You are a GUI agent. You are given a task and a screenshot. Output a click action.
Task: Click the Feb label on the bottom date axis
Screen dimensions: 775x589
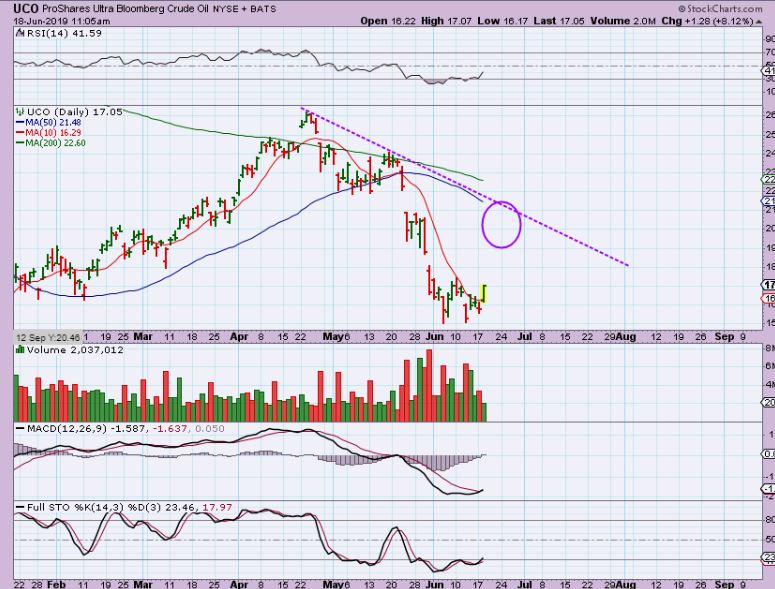56,584
